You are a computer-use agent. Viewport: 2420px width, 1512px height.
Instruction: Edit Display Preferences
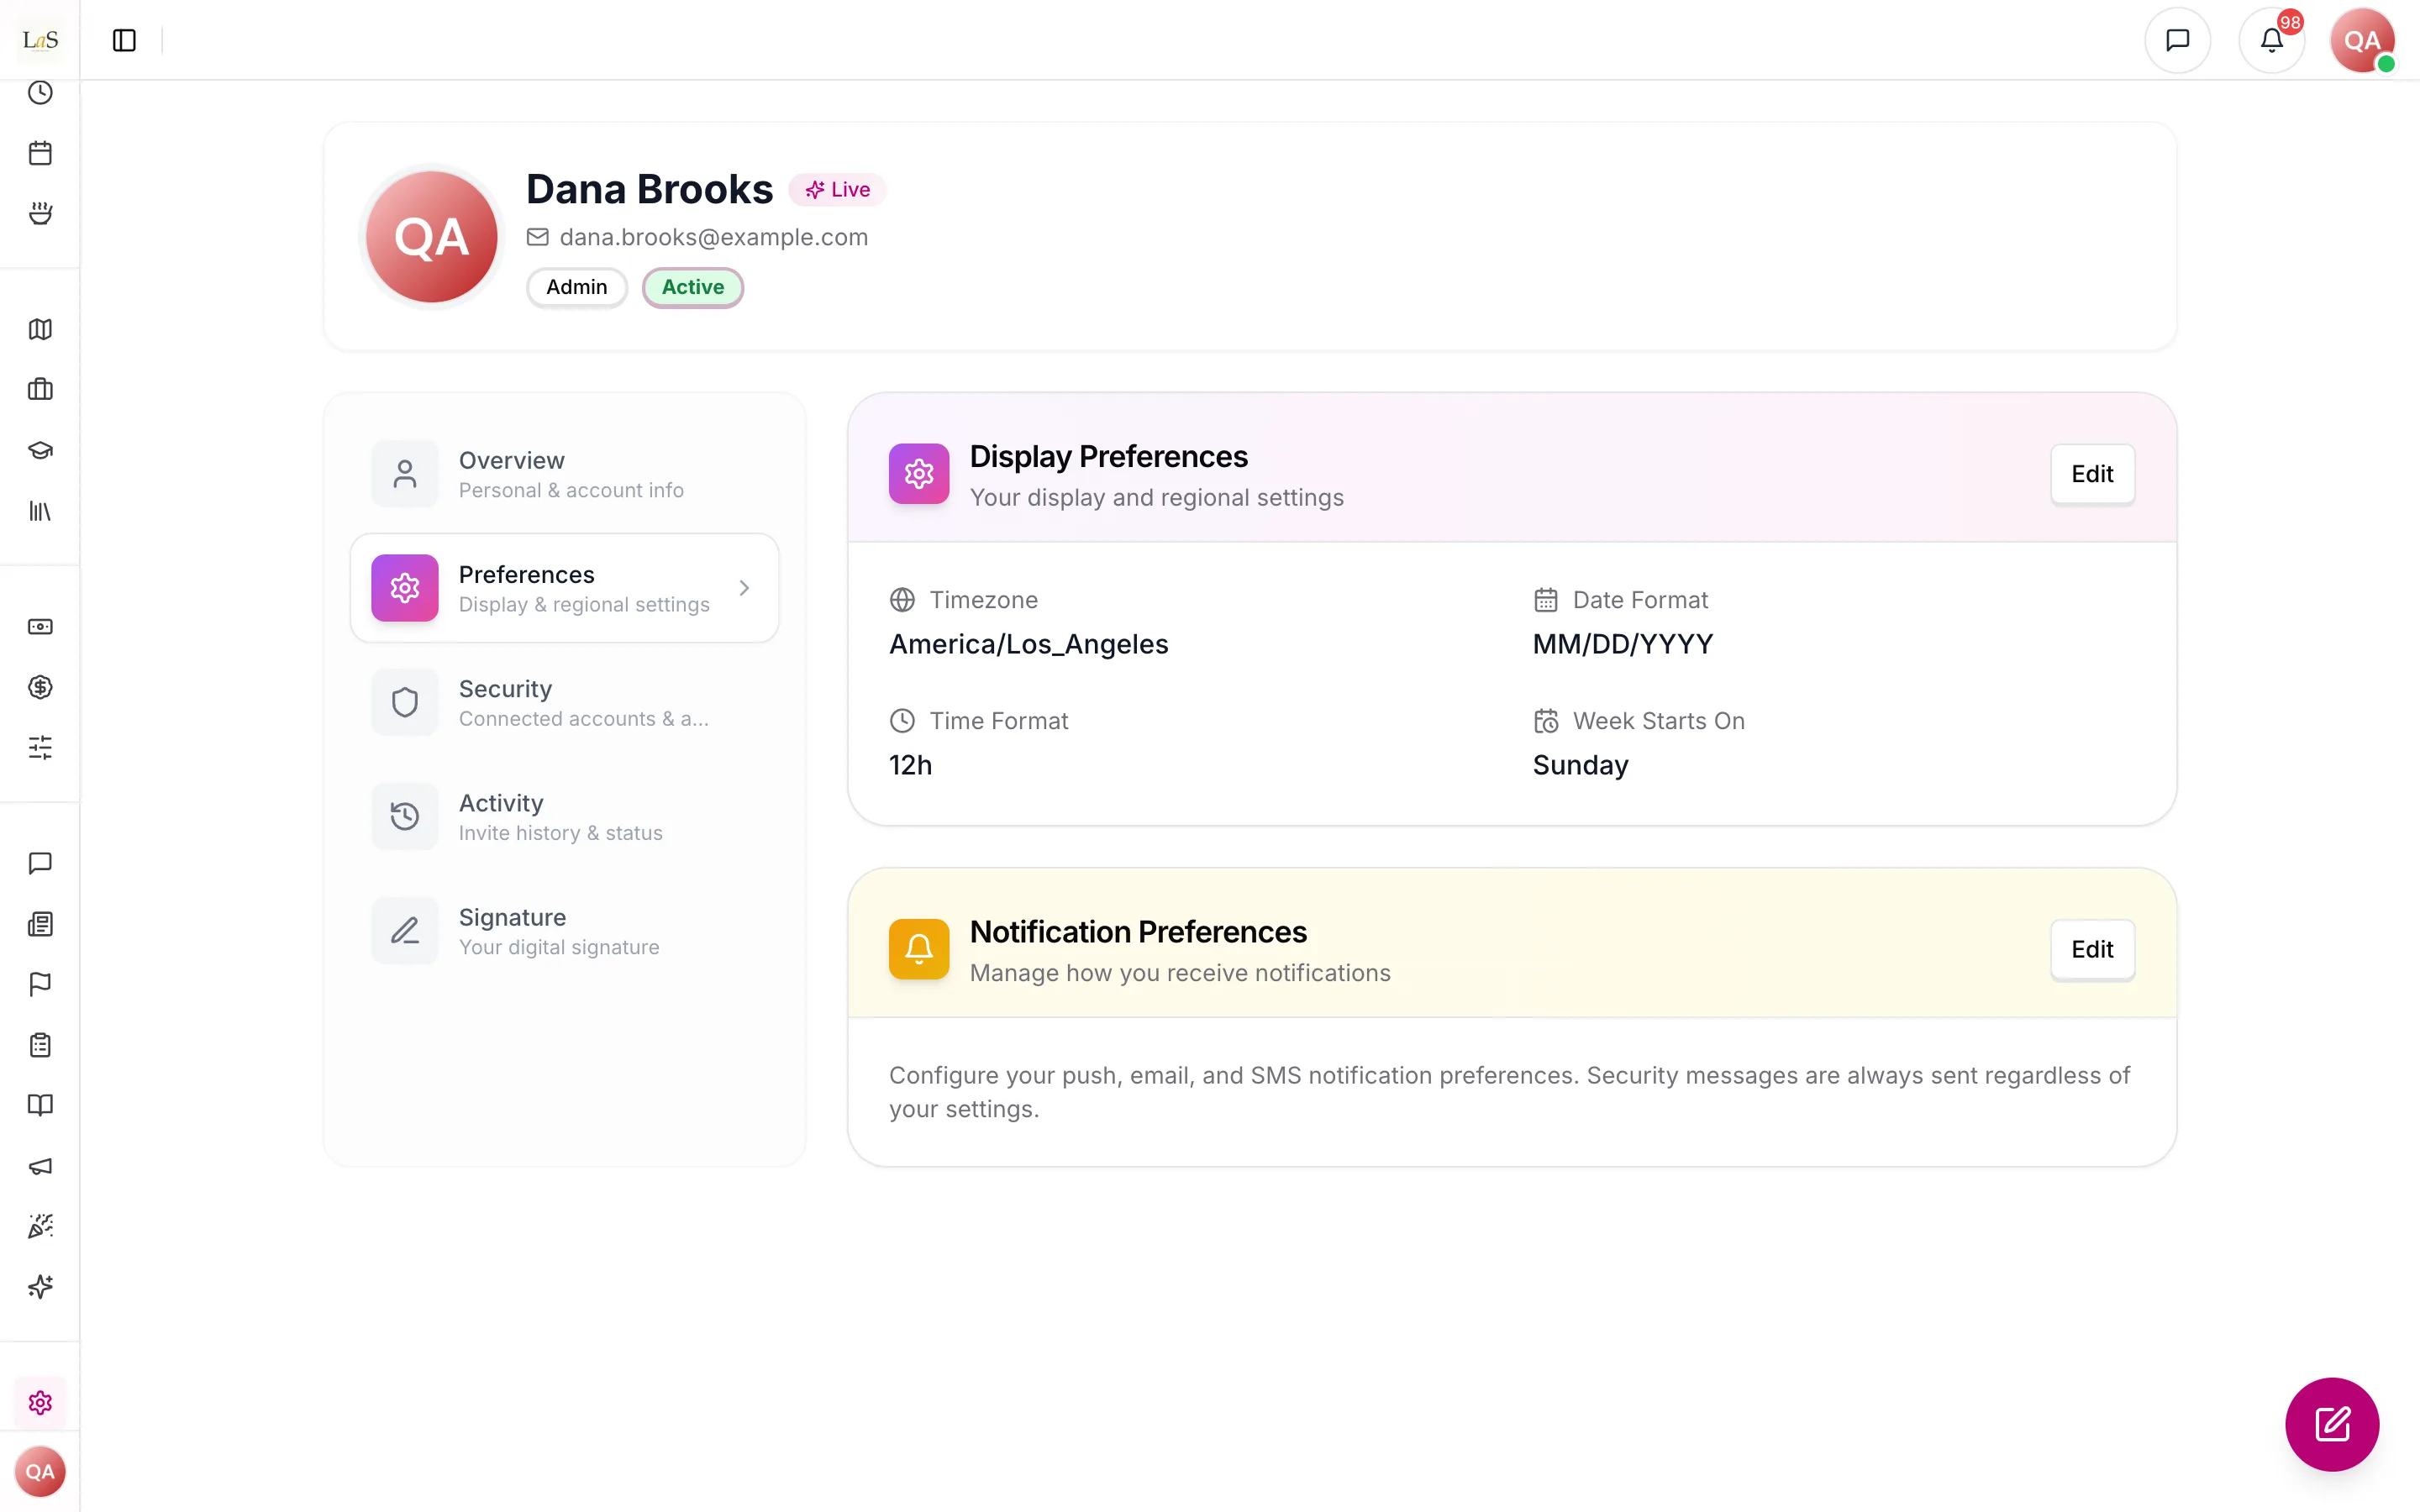click(2092, 474)
